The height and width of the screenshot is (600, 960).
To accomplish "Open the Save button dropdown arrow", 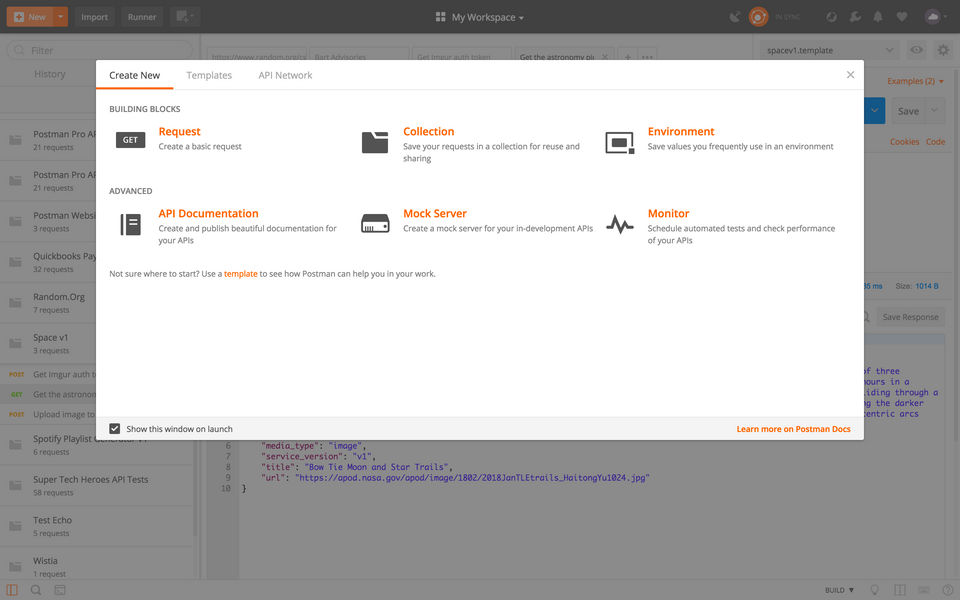I will 934,111.
